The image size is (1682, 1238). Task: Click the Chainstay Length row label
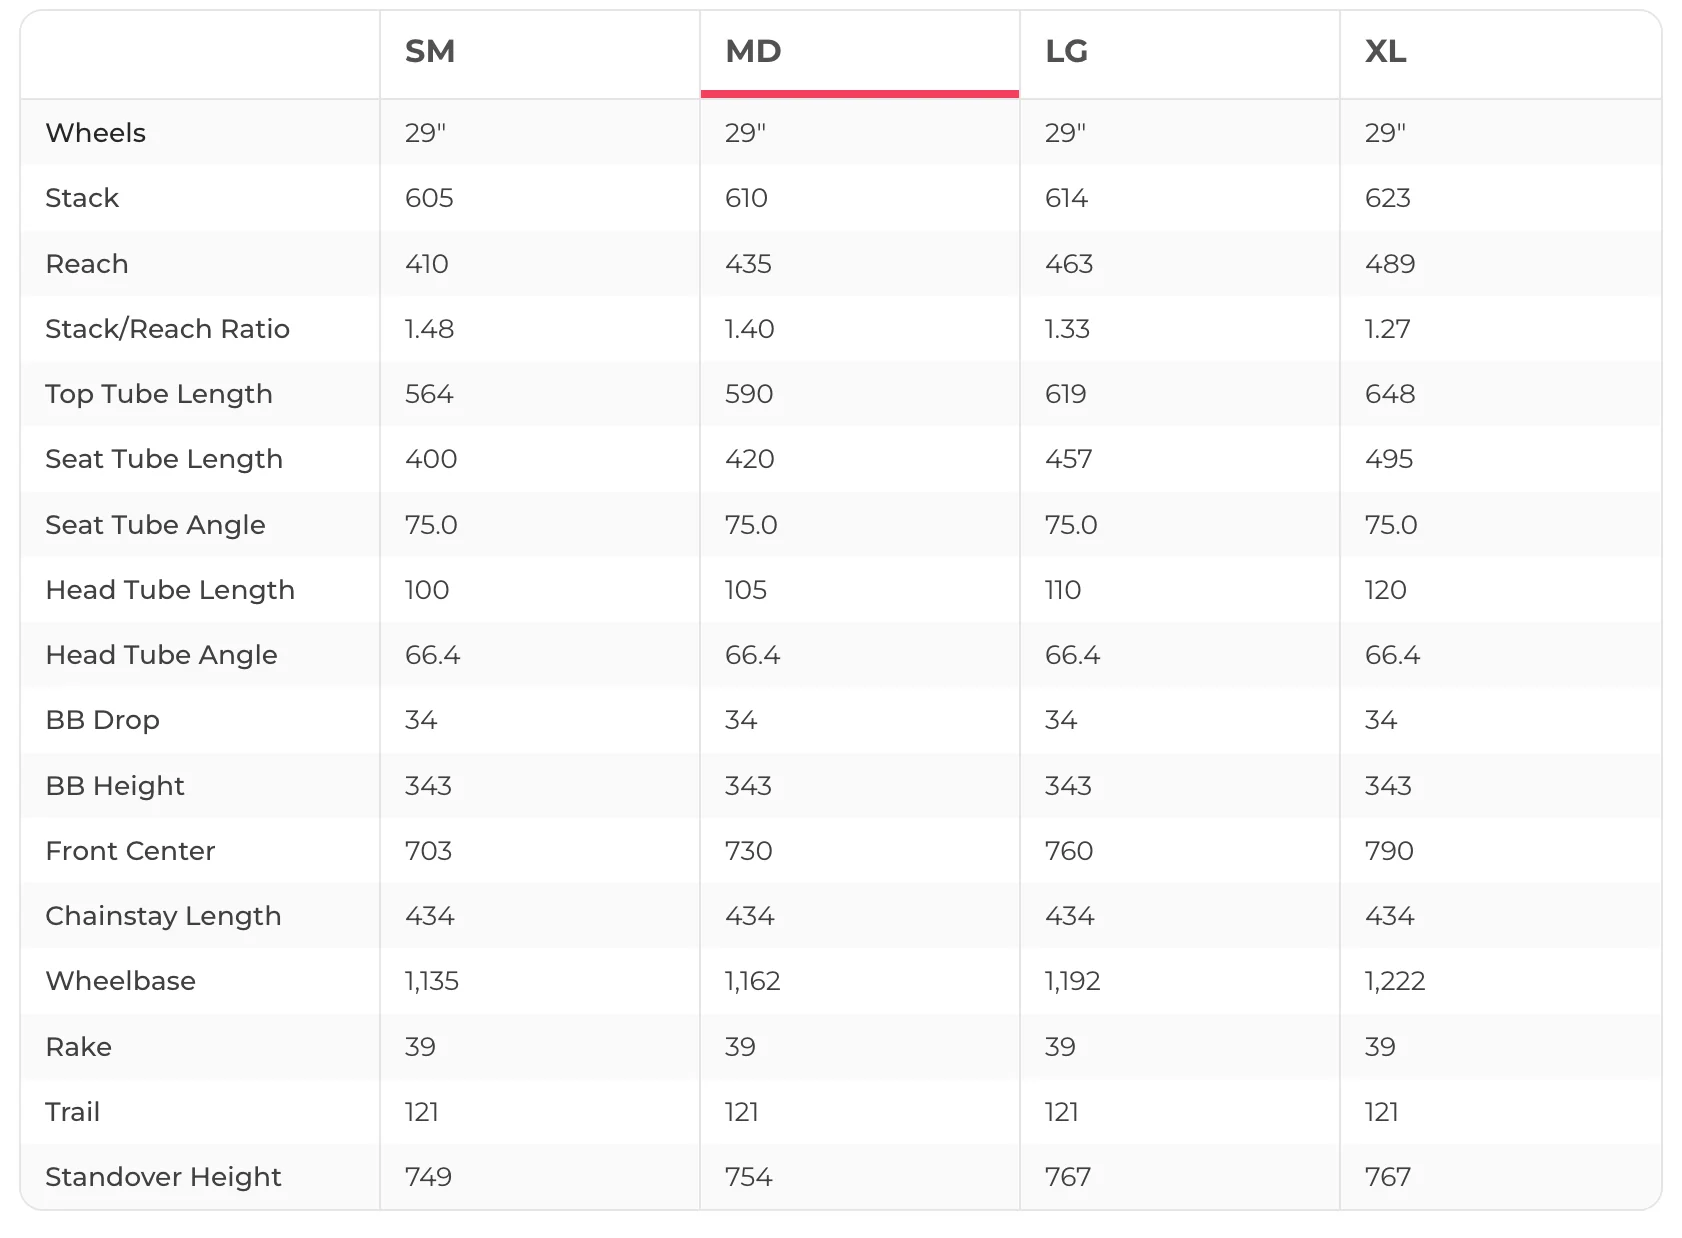click(164, 916)
